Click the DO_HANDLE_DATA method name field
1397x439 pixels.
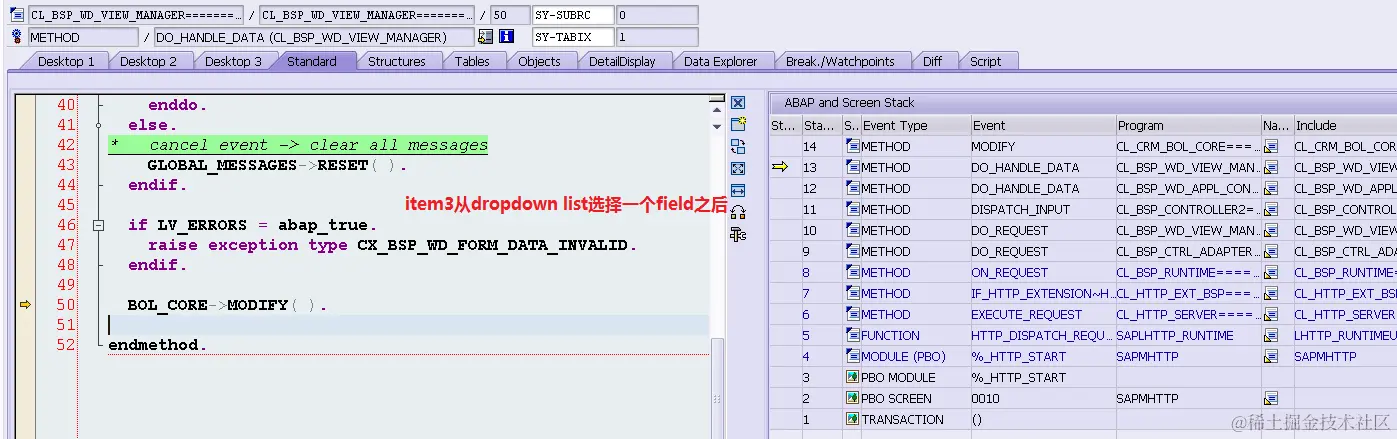tap(314, 37)
